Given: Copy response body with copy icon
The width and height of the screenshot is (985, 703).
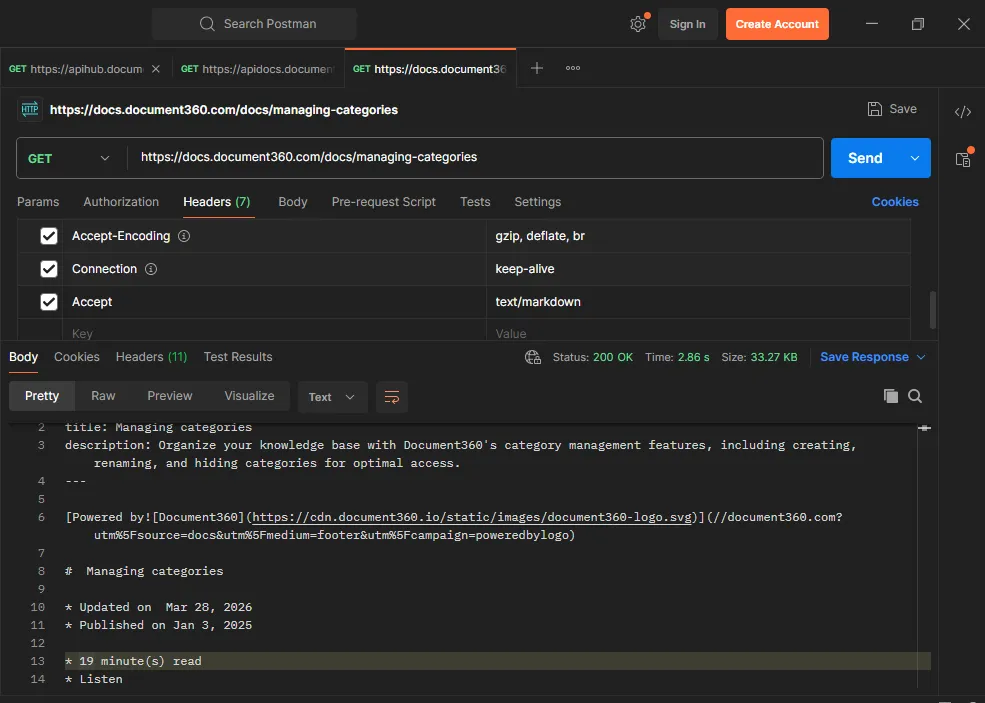Looking at the screenshot, I should pyautogui.click(x=890, y=396).
